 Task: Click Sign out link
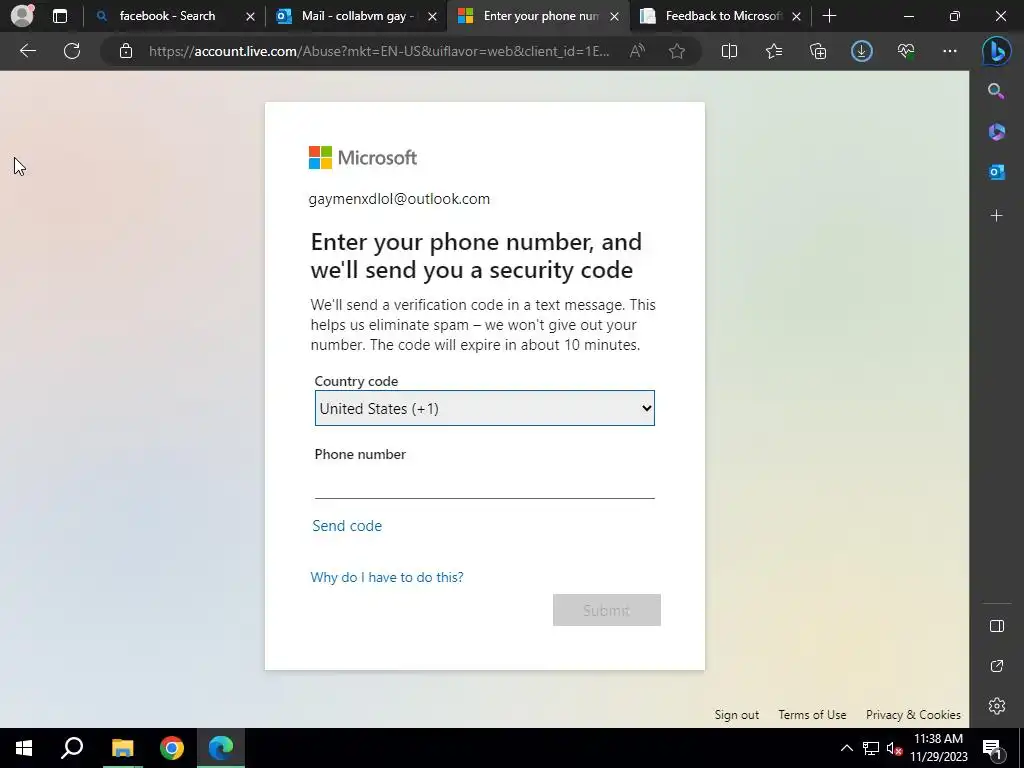(737, 714)
